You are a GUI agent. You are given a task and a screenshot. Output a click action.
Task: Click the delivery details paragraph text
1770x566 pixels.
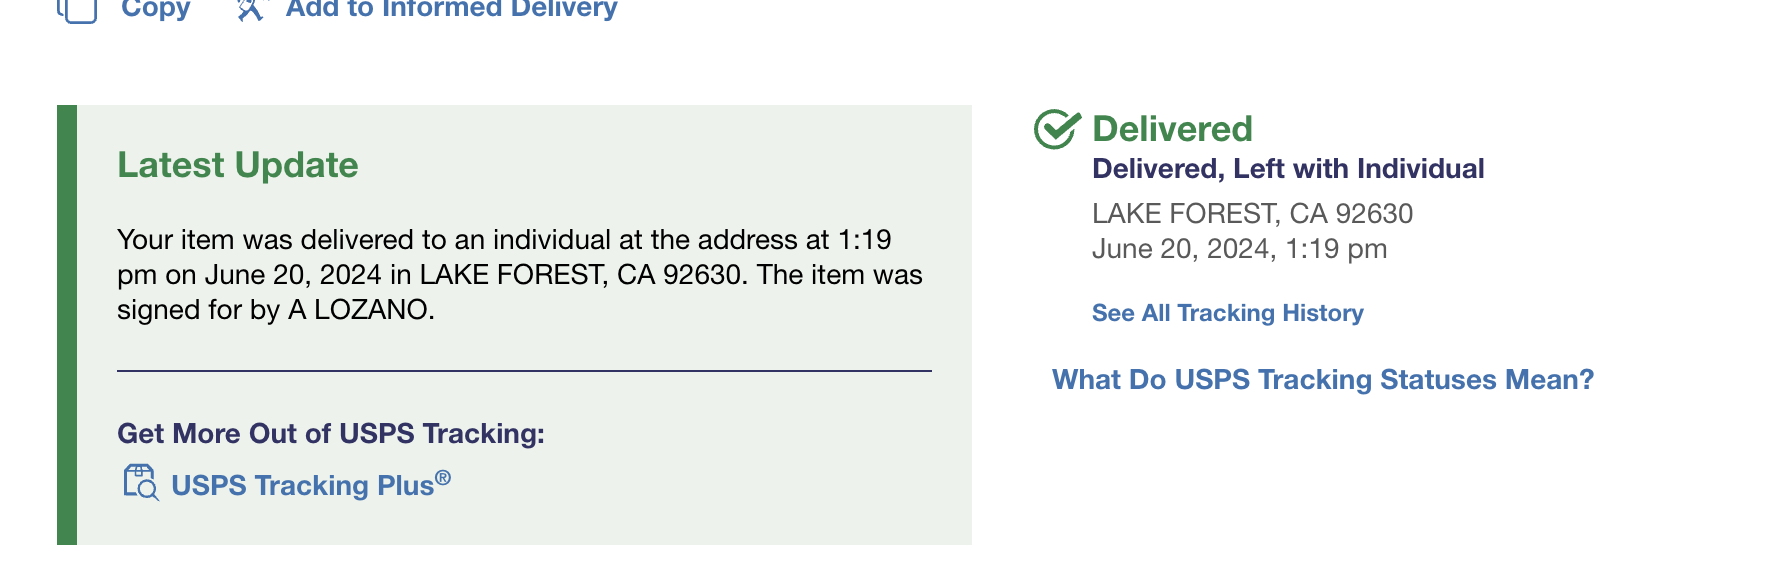pyautogui.click(x=520, y=274)
